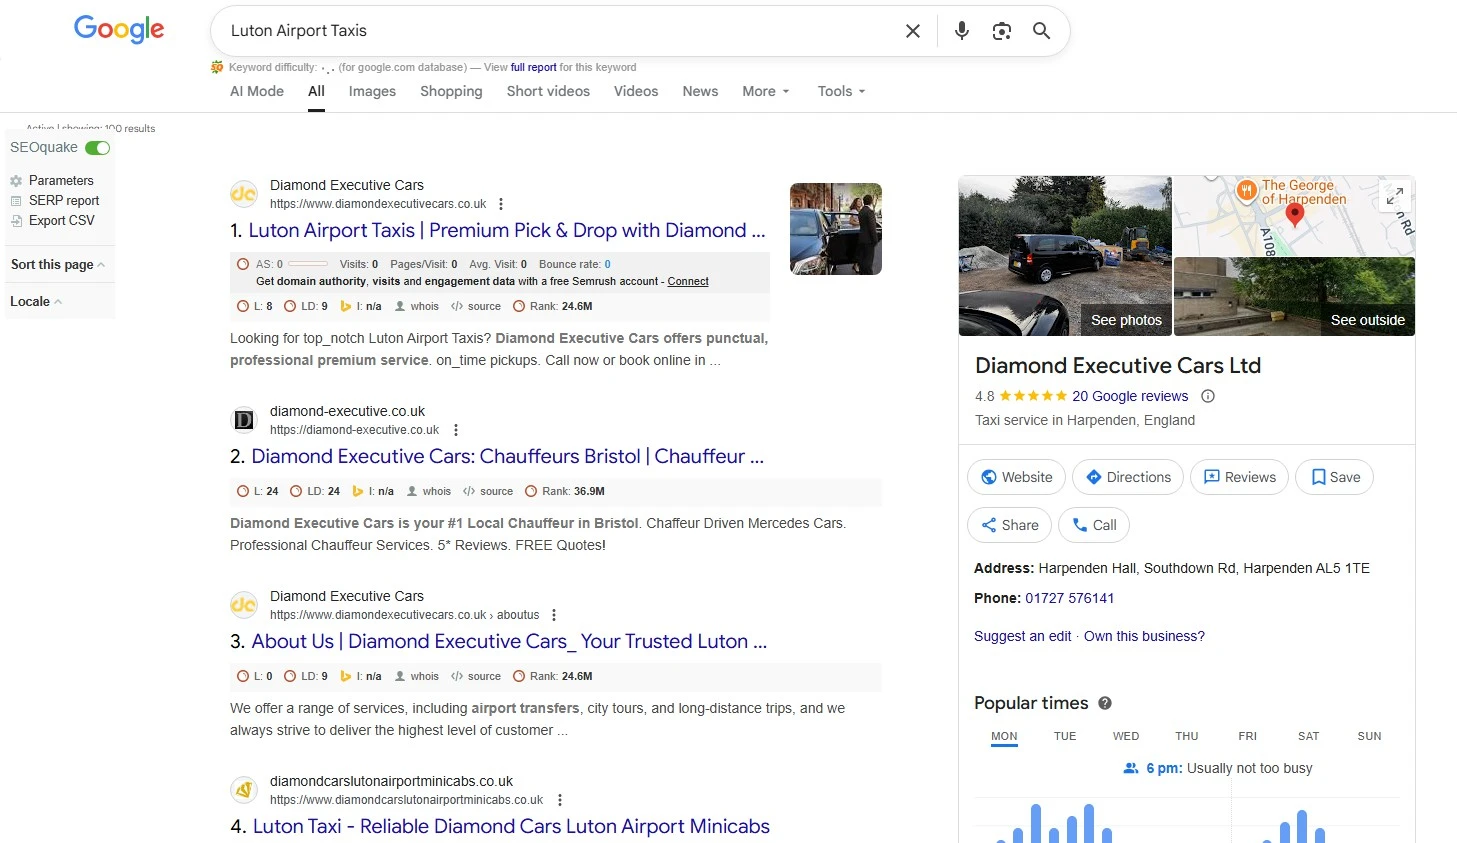Click the Diamond Executive Cars favicon on result 1

point(244,194)
